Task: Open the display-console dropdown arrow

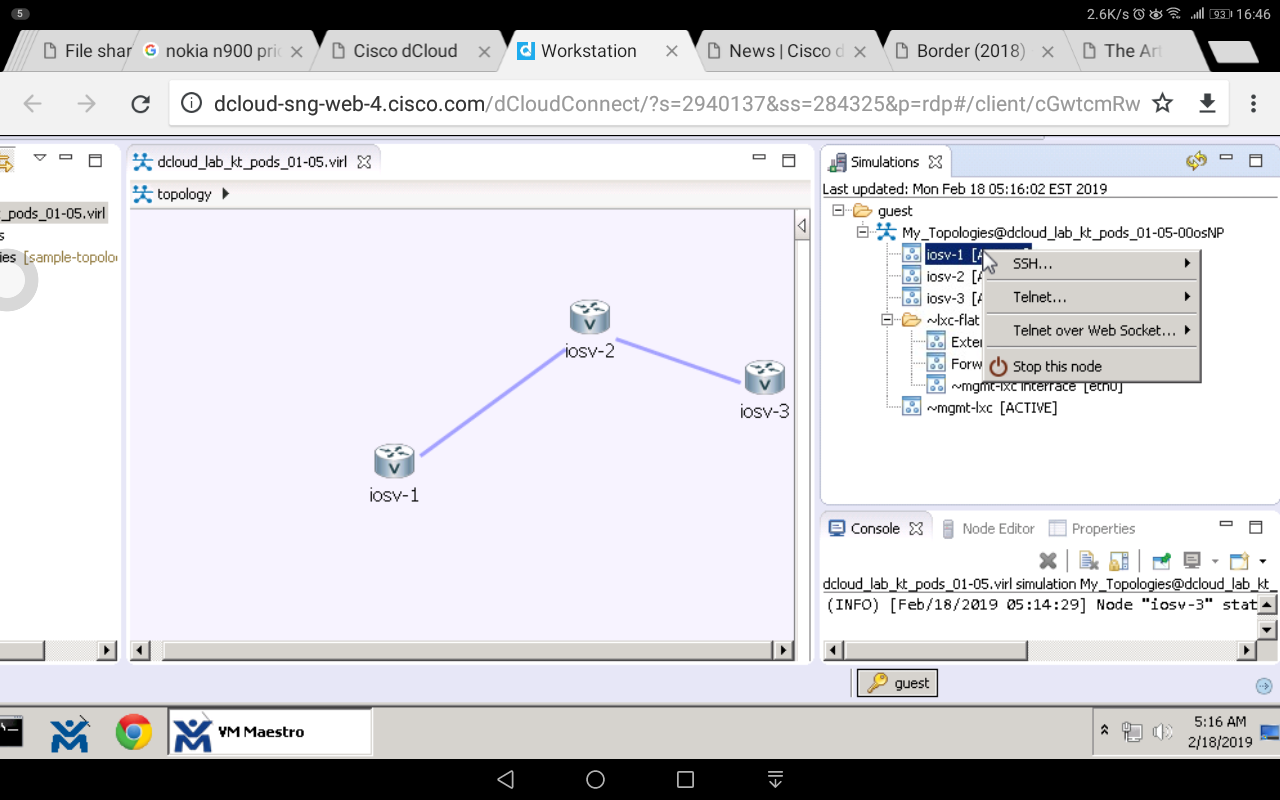Action: [1214, 560]
